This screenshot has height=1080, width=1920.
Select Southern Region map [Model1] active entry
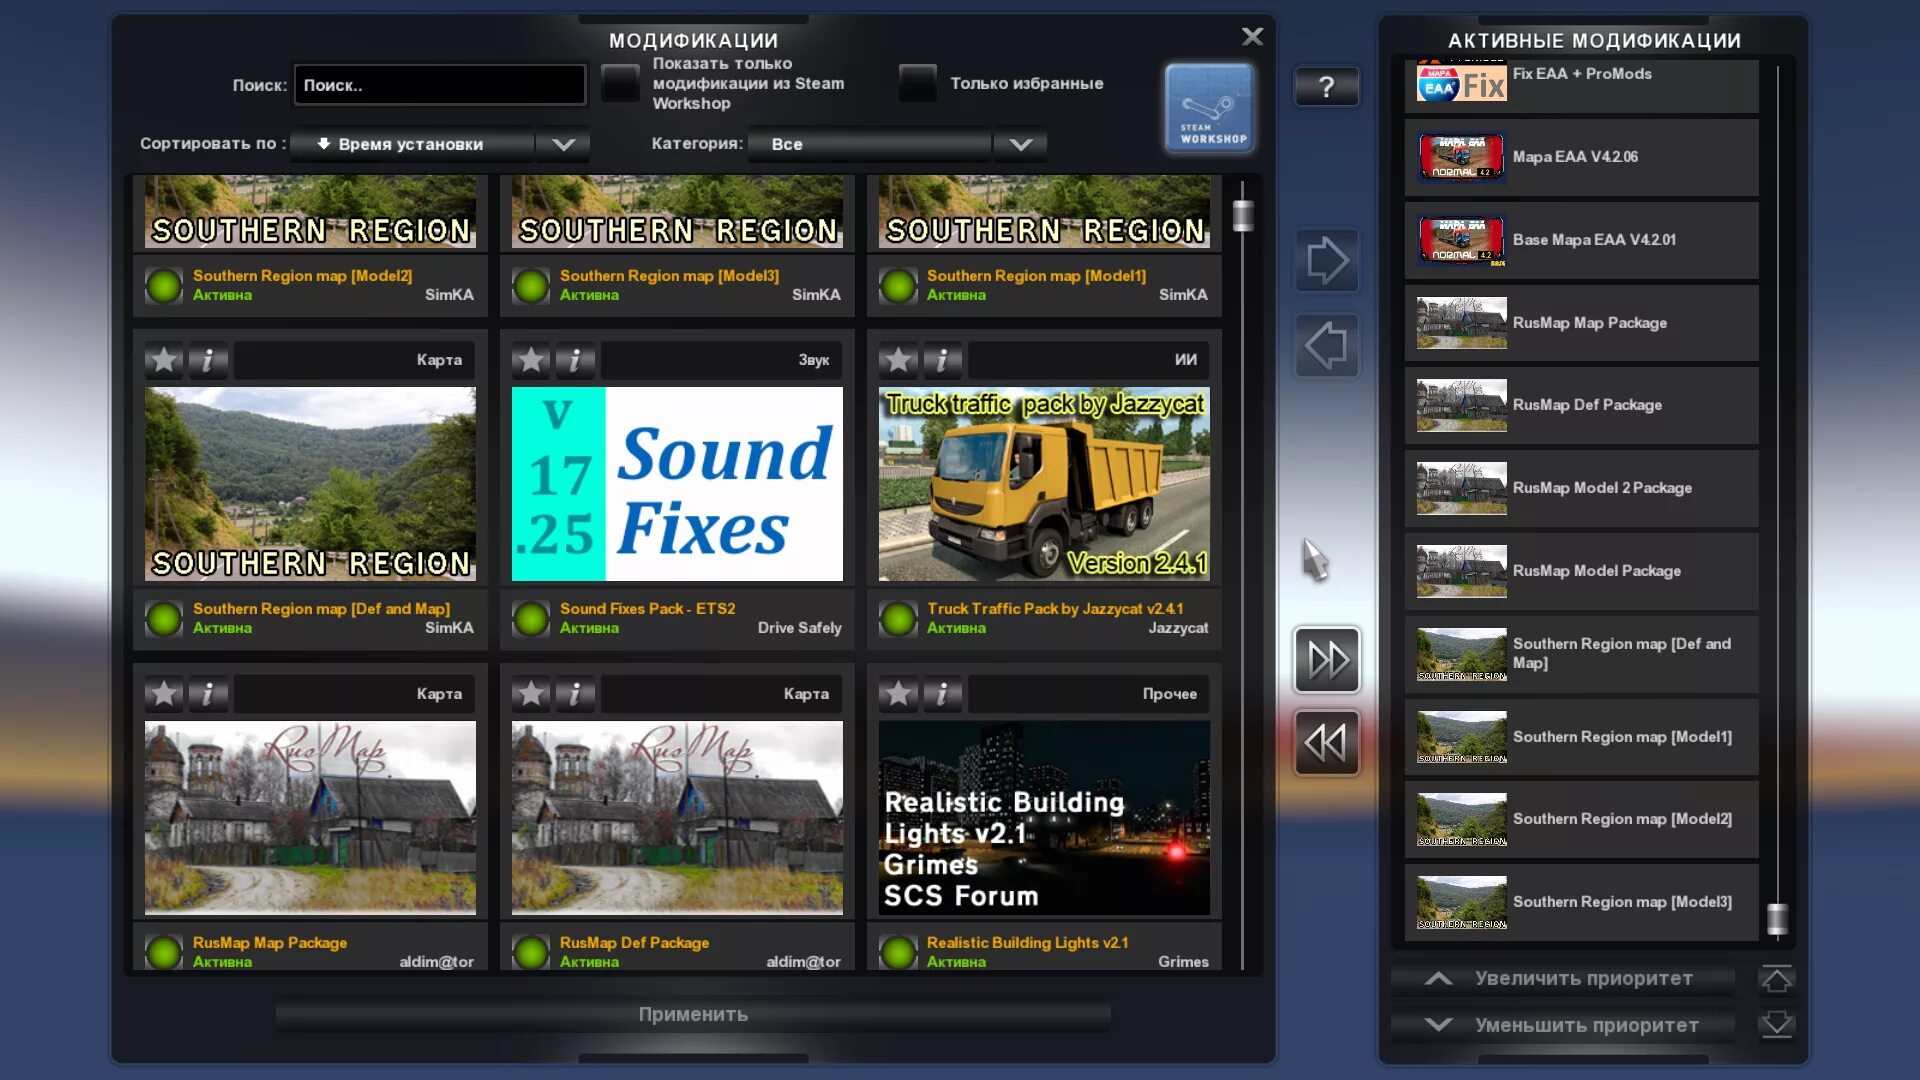(1581, 737)
